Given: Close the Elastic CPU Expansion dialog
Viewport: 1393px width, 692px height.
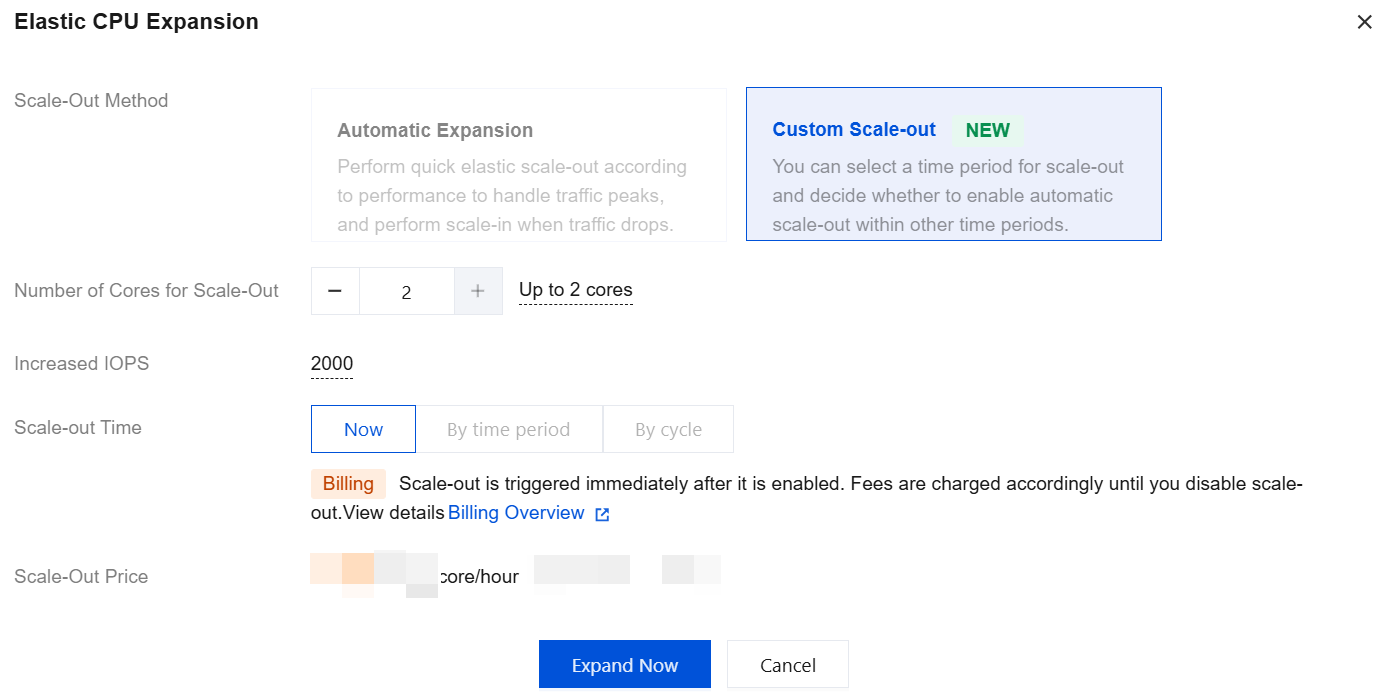Looking at the screenshot, I should (1364, 22).
